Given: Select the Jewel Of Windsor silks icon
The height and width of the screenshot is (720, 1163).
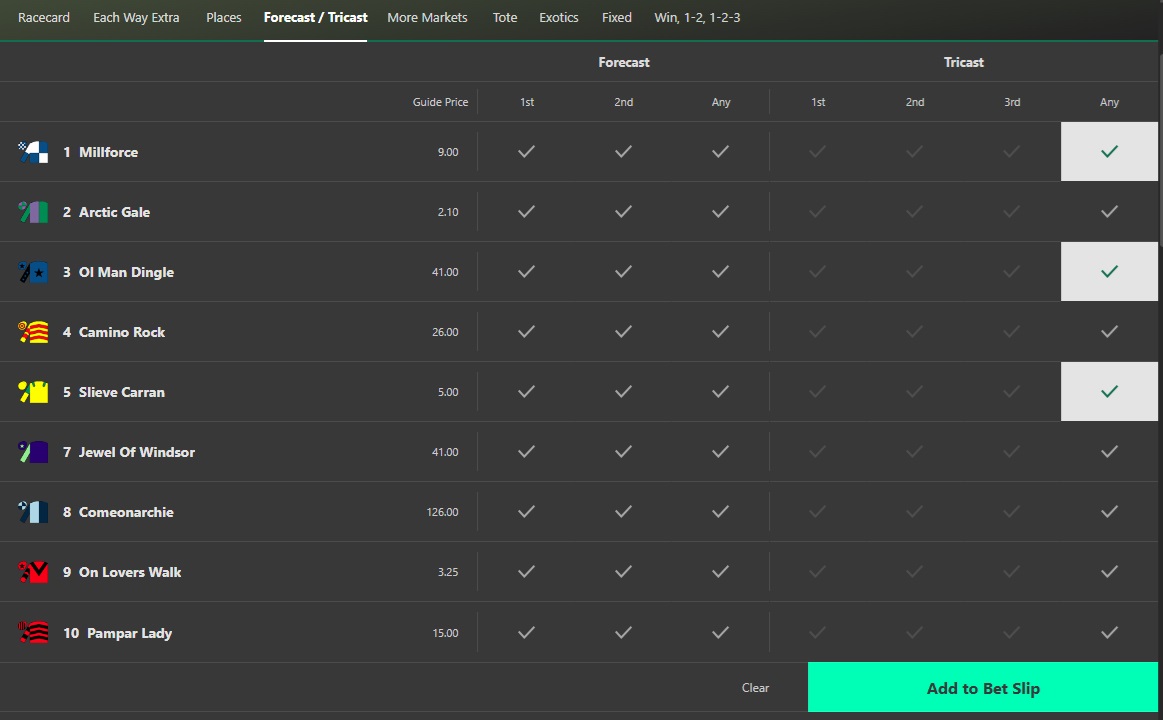Looking at the screenshot, I should click(x=30, y=451).
